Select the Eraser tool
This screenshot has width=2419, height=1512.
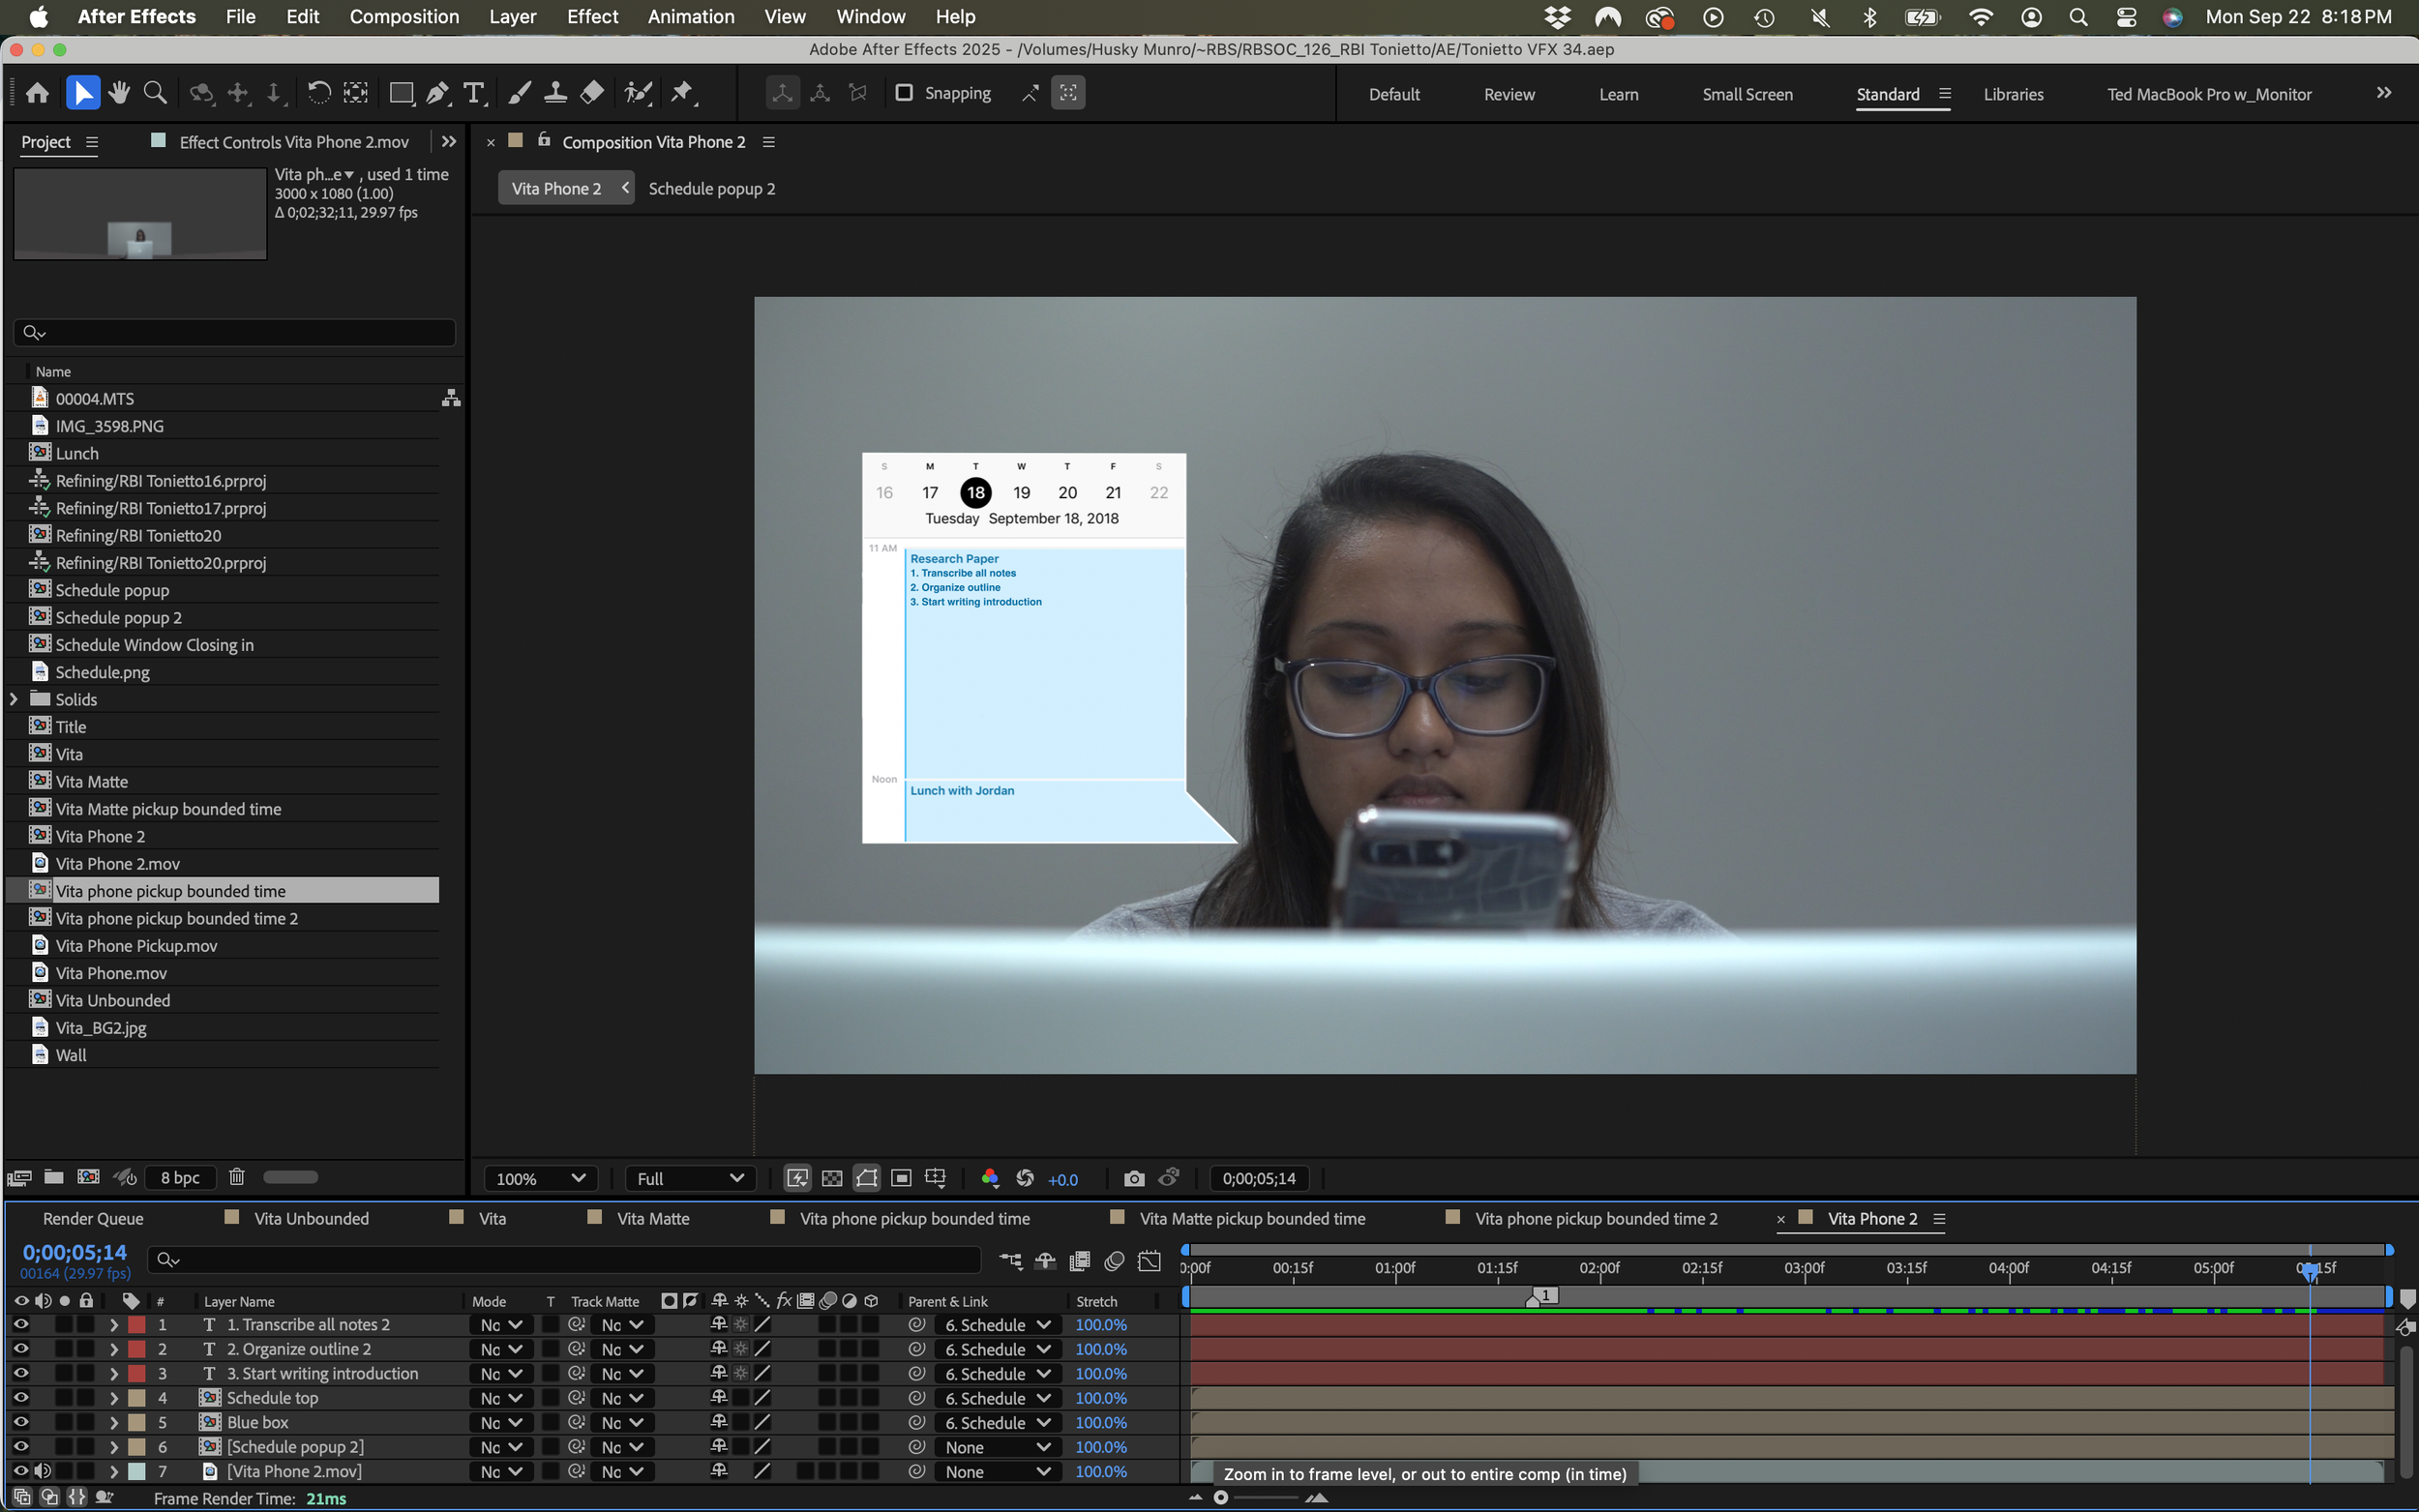[592, 93]
